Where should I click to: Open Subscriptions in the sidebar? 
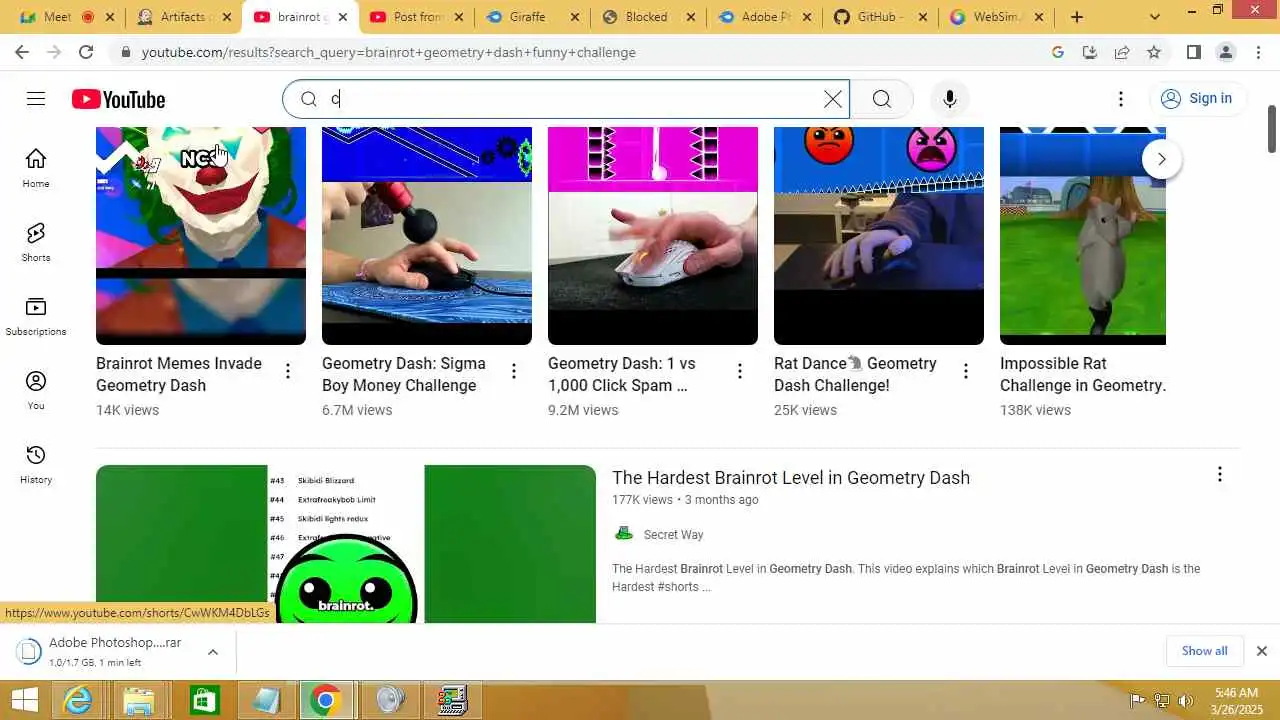(36, 316)
